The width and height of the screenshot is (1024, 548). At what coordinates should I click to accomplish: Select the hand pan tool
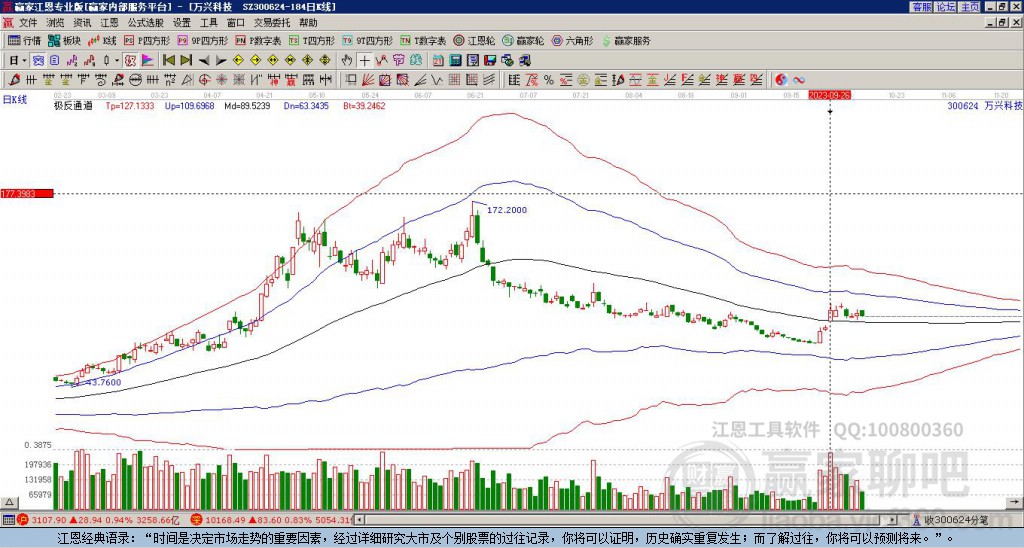click(346, 60)
